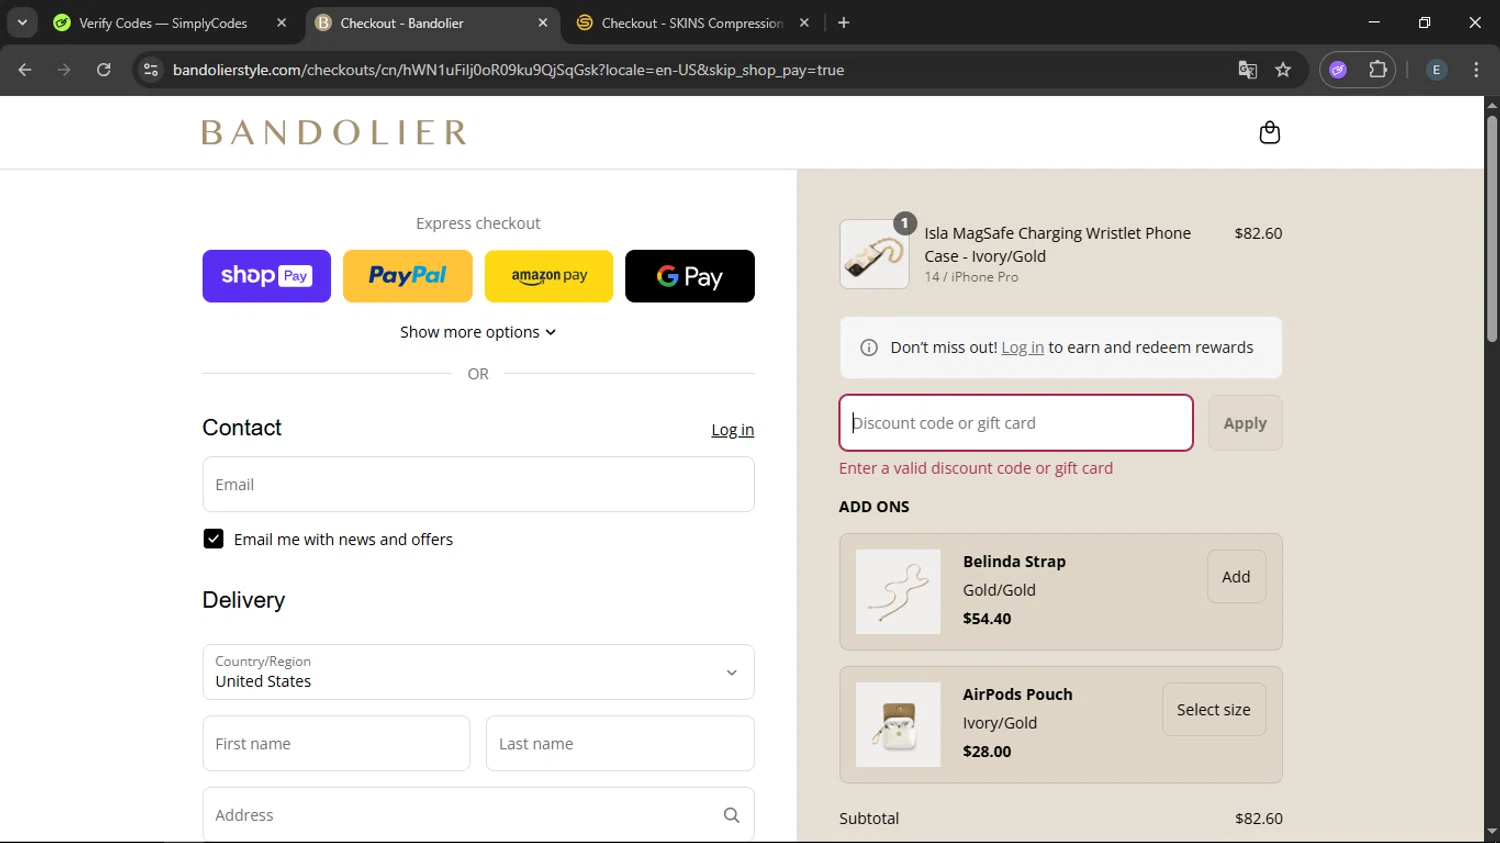1500x843 pixels.
Task: Click the Belinda Strap price $54.40
Action: coord(987,619)
